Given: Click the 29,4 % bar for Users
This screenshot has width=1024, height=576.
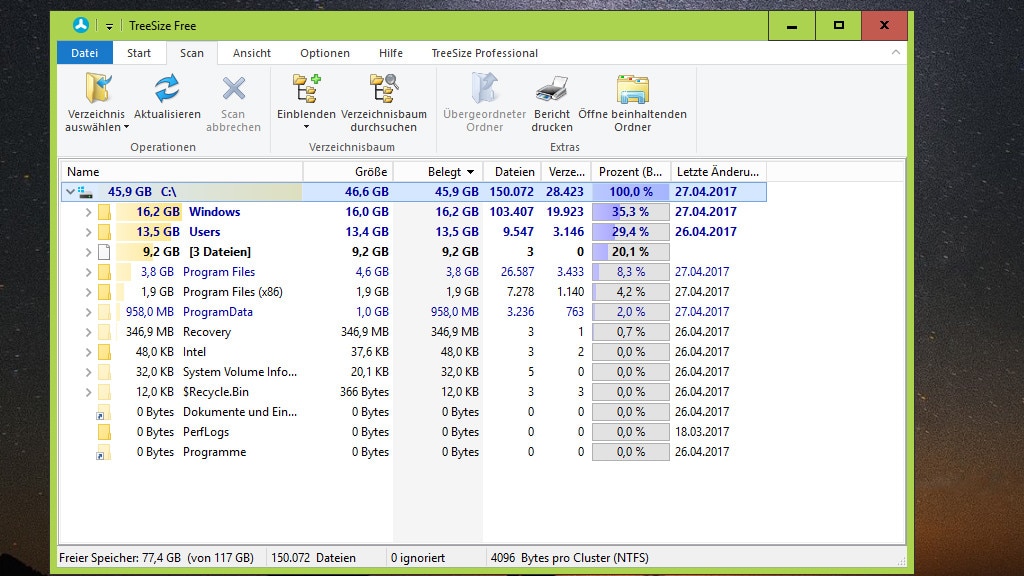Looking at the screenshot, I should (x=631, y=232).
